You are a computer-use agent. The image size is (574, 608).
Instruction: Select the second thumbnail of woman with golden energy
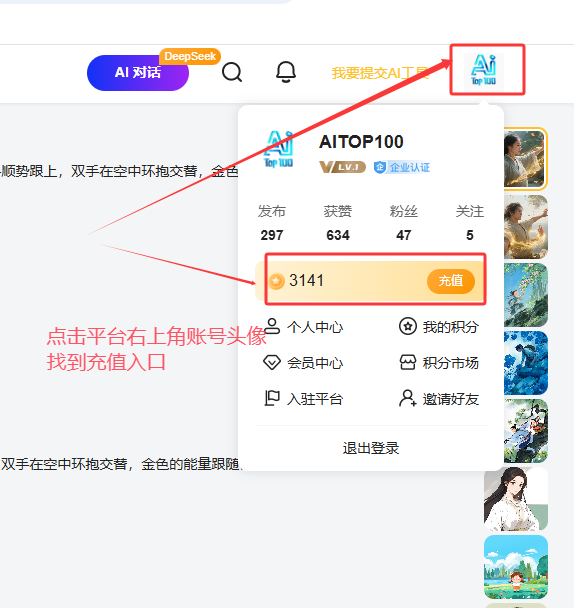pyautogui.click(x=526, y=227)
